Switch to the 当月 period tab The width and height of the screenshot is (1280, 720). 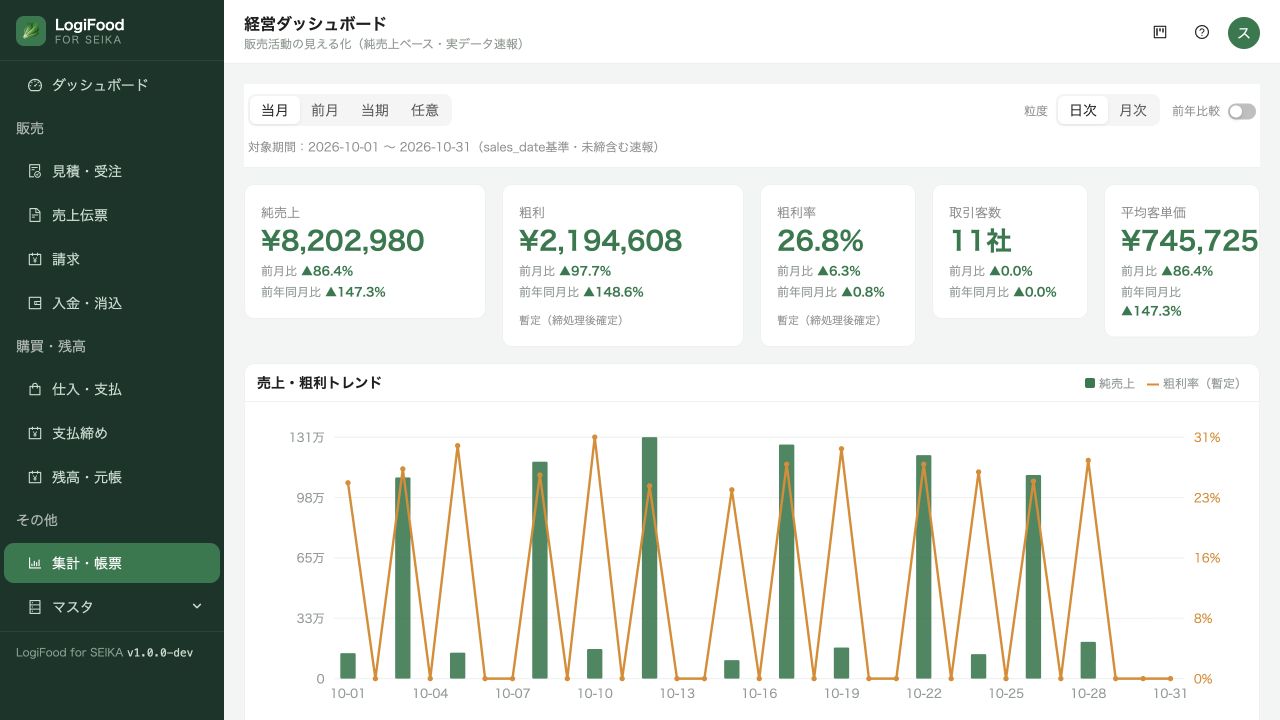(275, 110)
